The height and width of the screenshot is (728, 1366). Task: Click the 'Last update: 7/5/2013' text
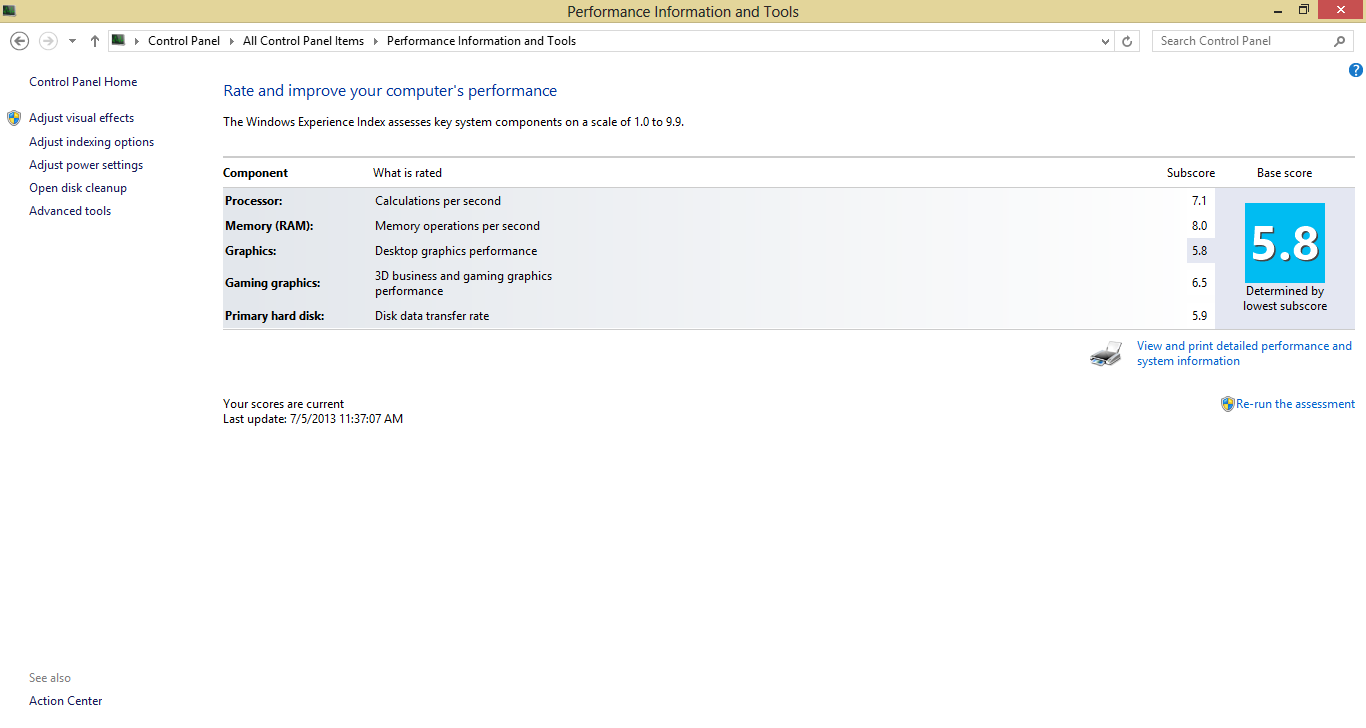pos(313,419)
